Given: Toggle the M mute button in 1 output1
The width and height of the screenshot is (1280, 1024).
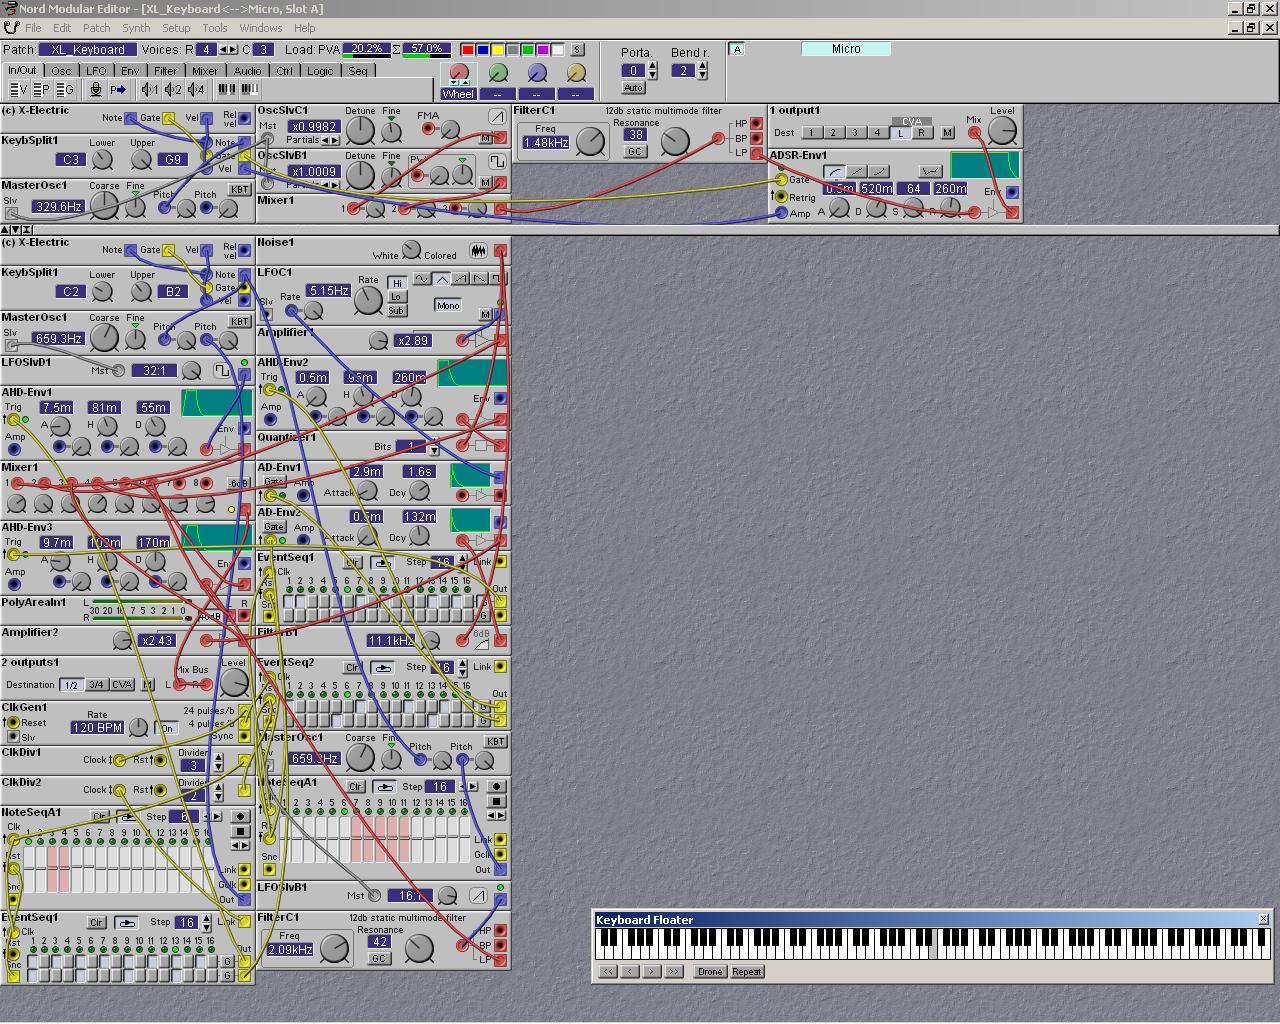Looking at the screenshot, I should tap(947, 133).
